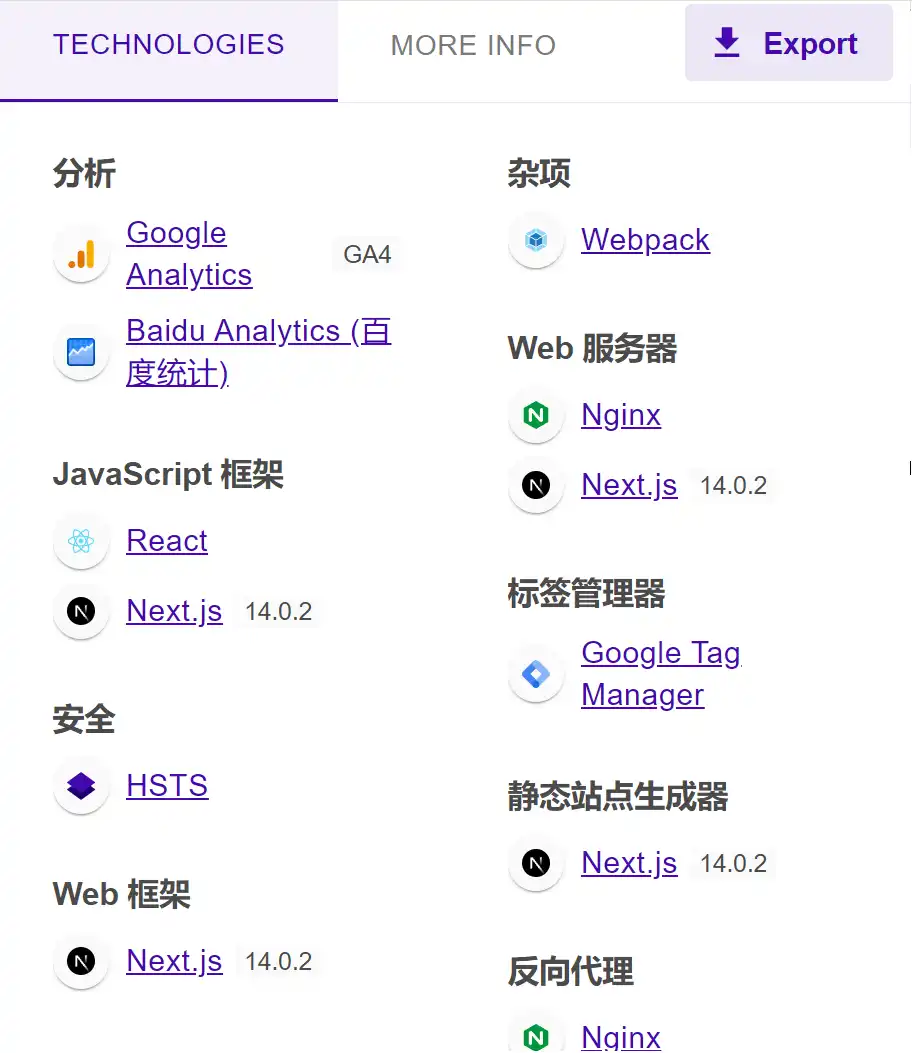The image size is (912, 1053).
Task: Click the Export button
Action: pos(788,43)
